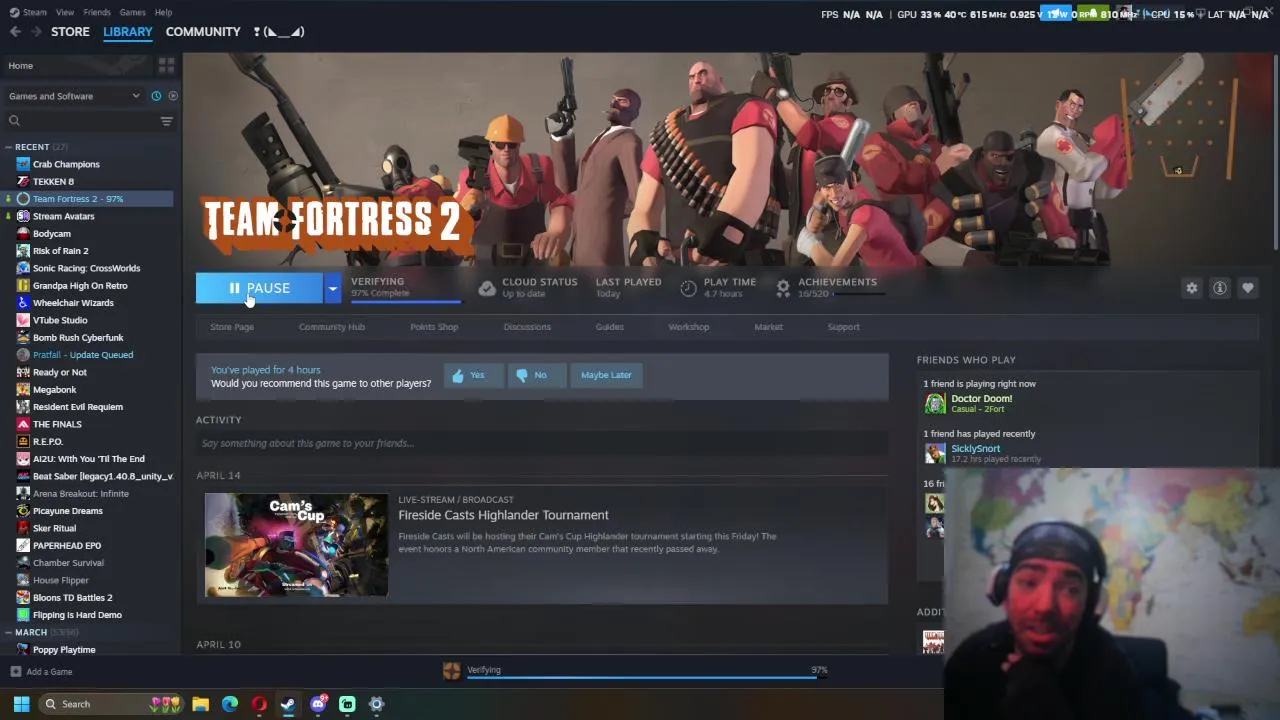This screenshot has height=720, width=1280.
Task: Open the Help menu
Action: pyautogui.click(x=163, y=12)
